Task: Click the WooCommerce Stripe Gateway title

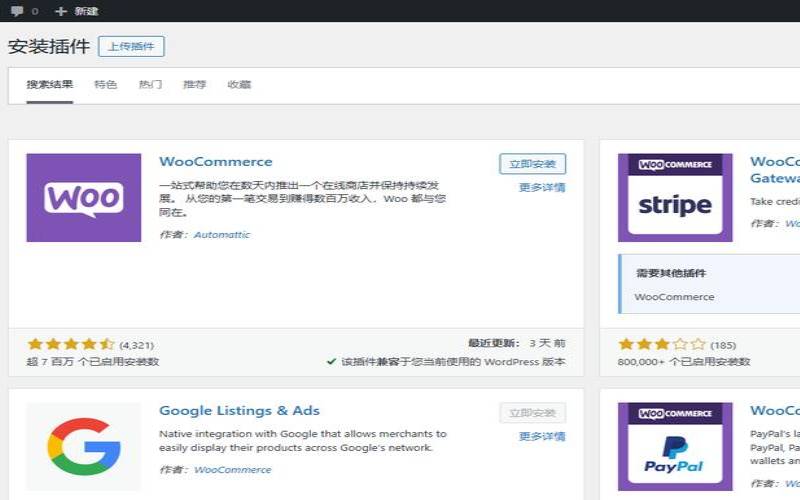Action: point(775,170)
